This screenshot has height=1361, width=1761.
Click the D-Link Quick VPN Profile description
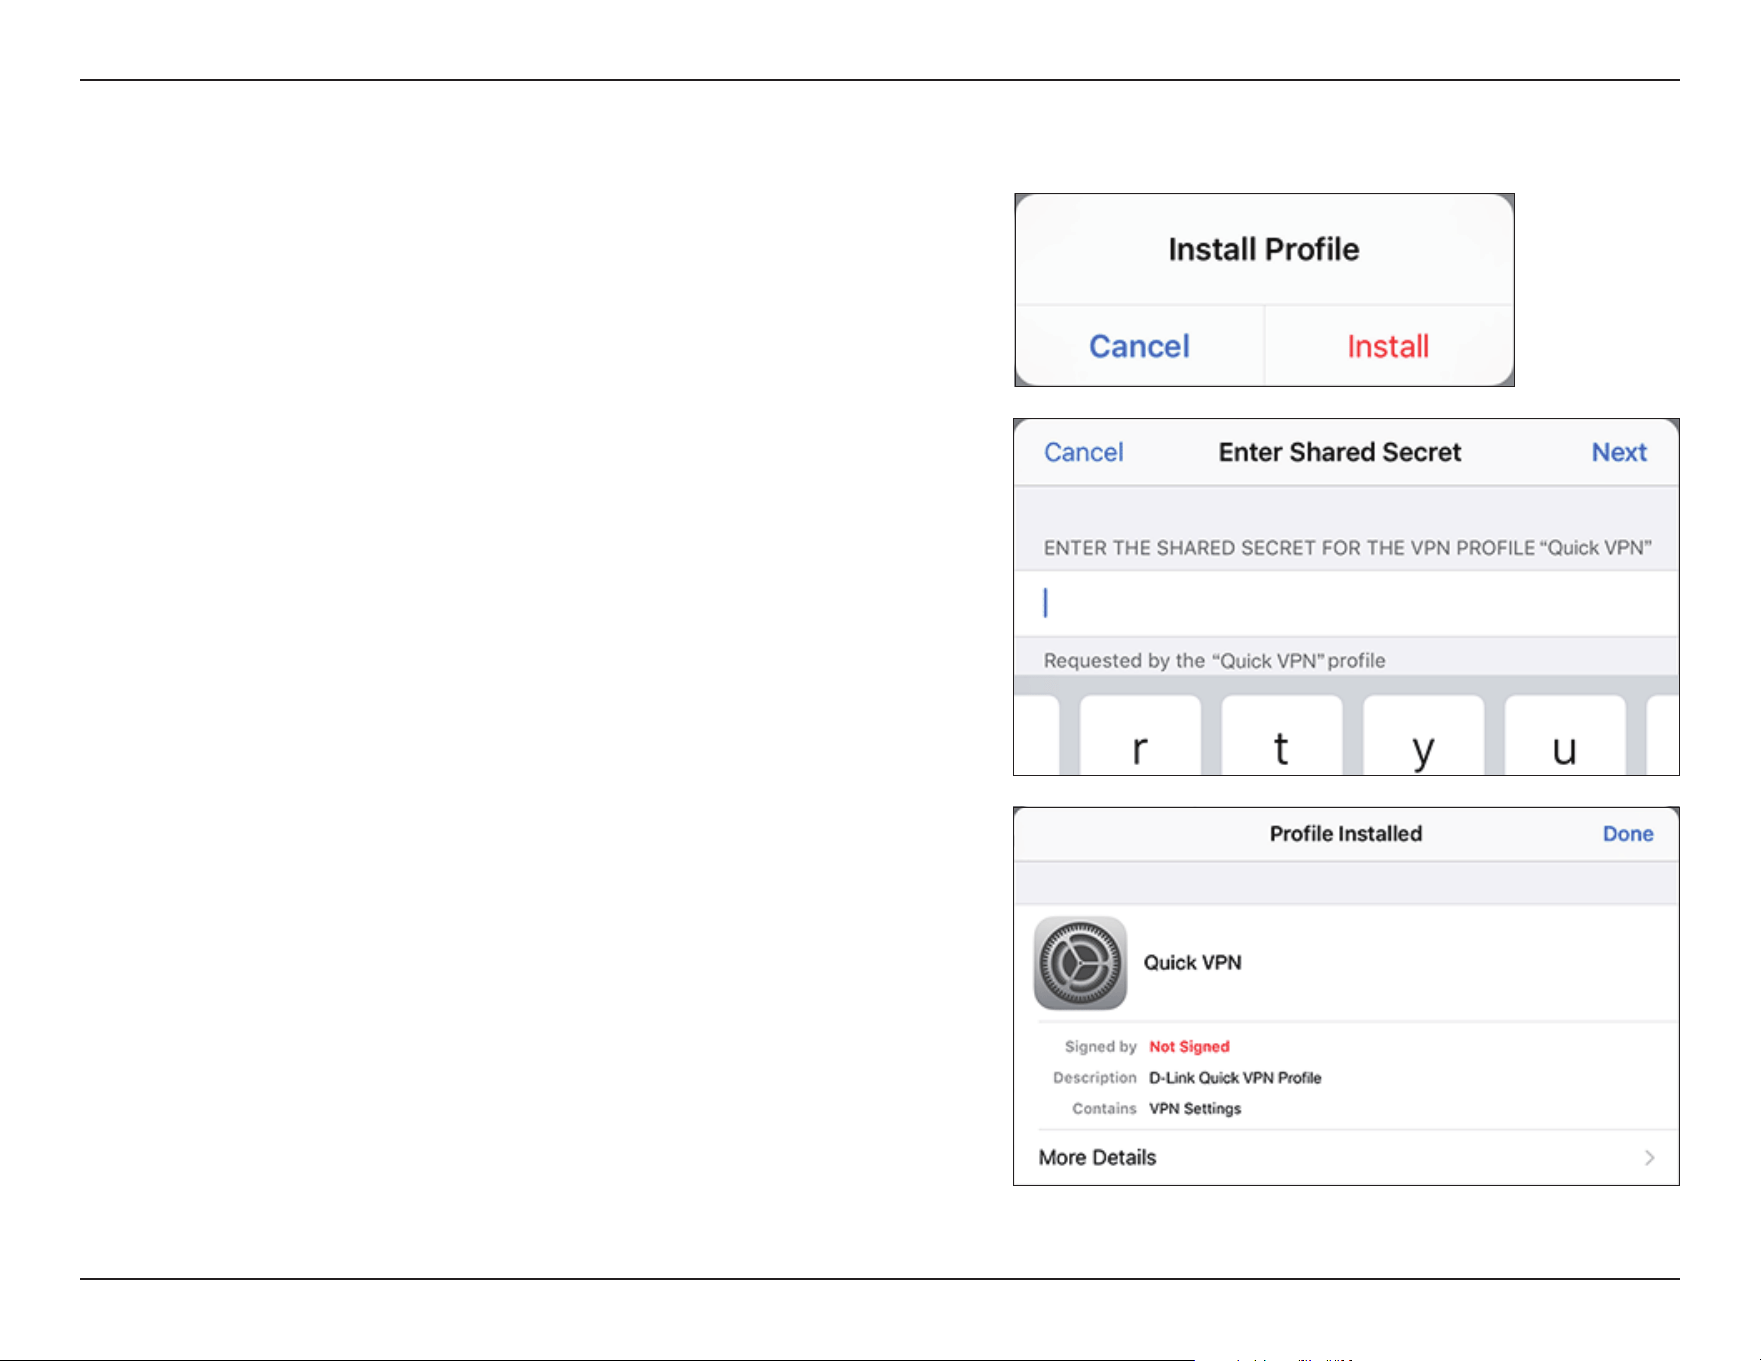[x=1235, y=1078]
